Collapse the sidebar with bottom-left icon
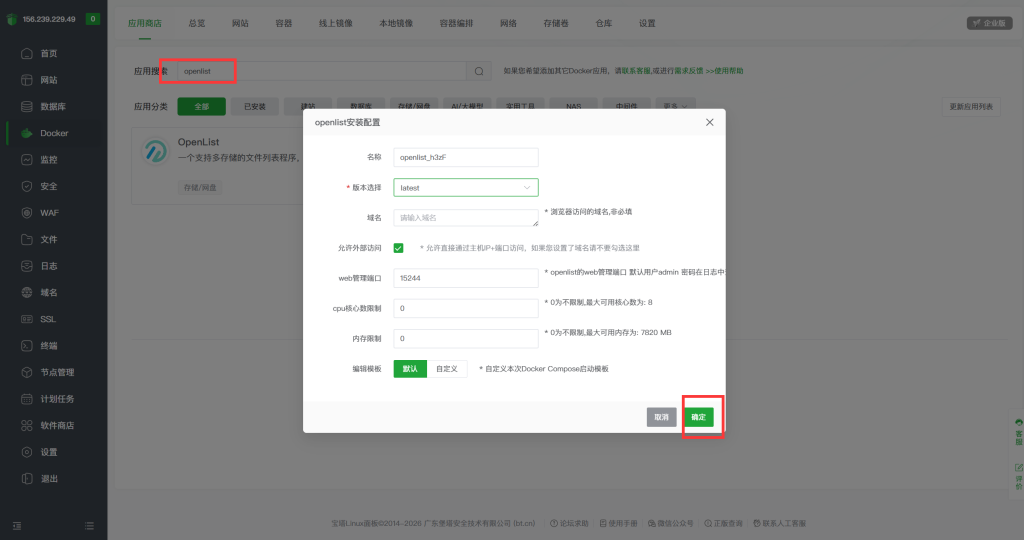Image resolution: width=1024 pixels, height=540 pixels. point(17,526)
